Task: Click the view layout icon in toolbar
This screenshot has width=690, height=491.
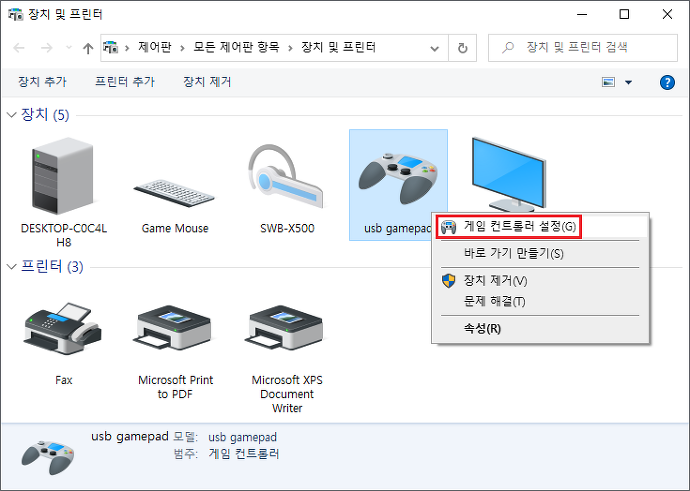Action: (x=608, y=82)
